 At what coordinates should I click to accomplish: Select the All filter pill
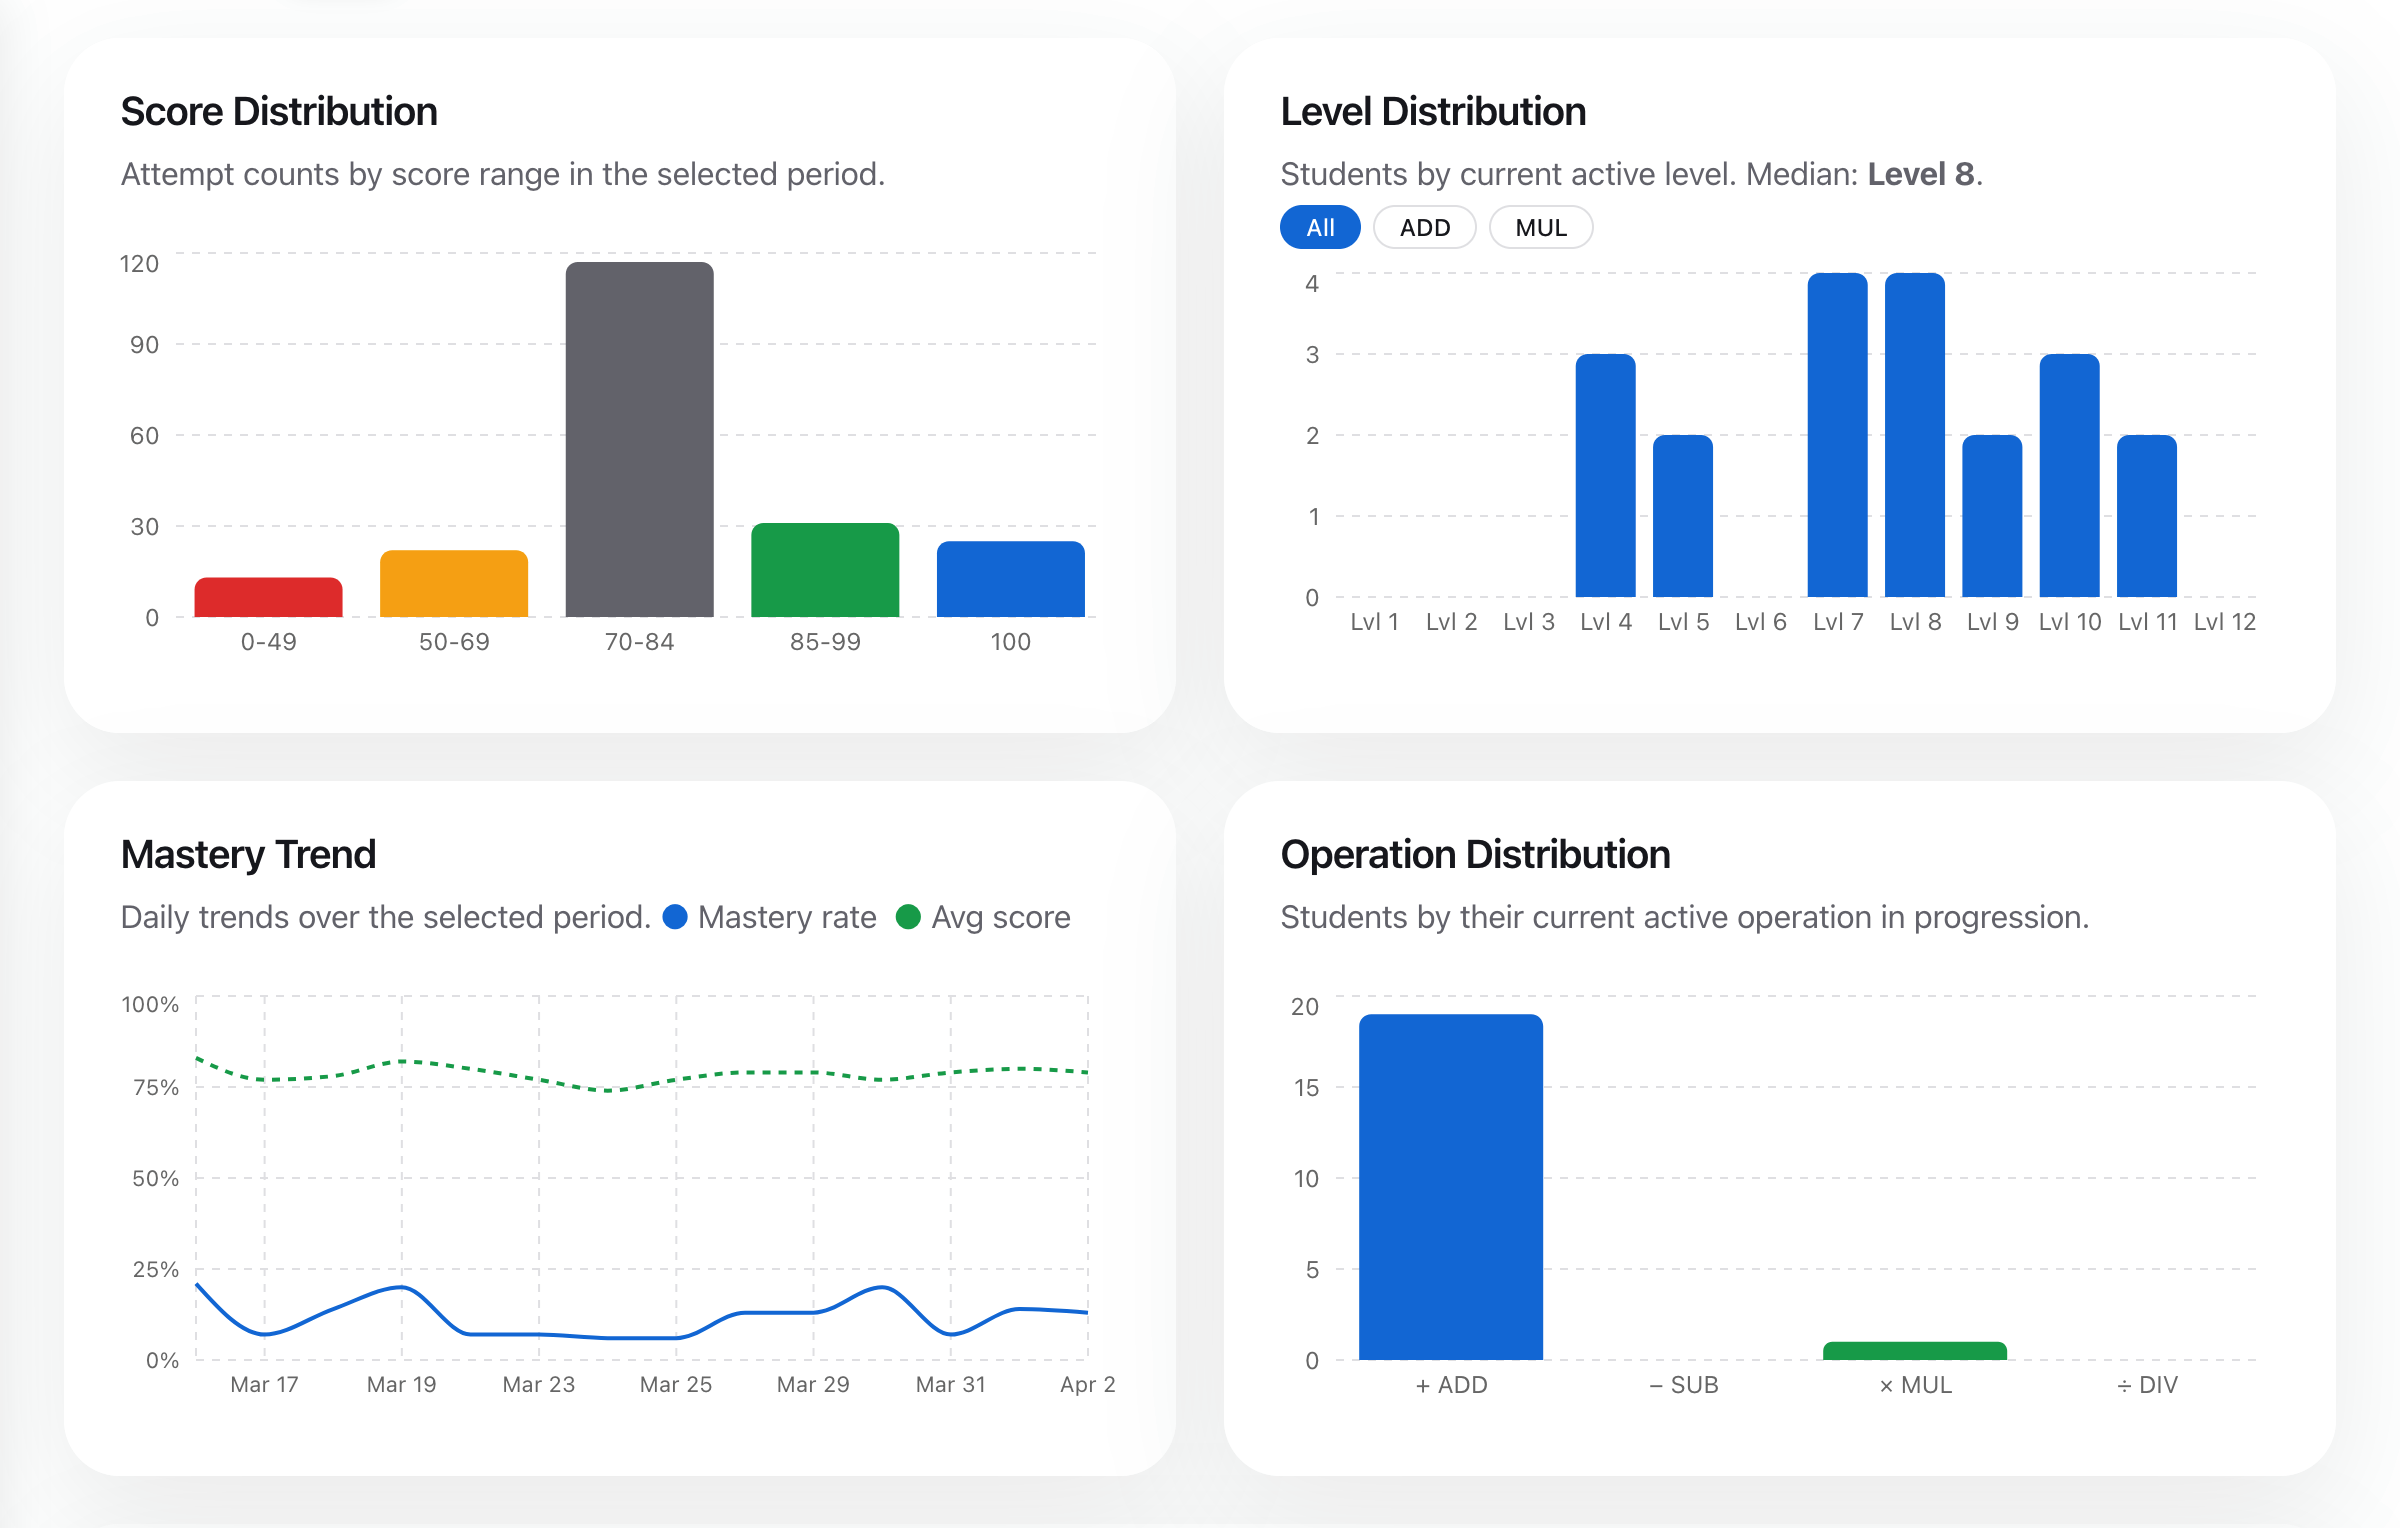coord(1320,228)
